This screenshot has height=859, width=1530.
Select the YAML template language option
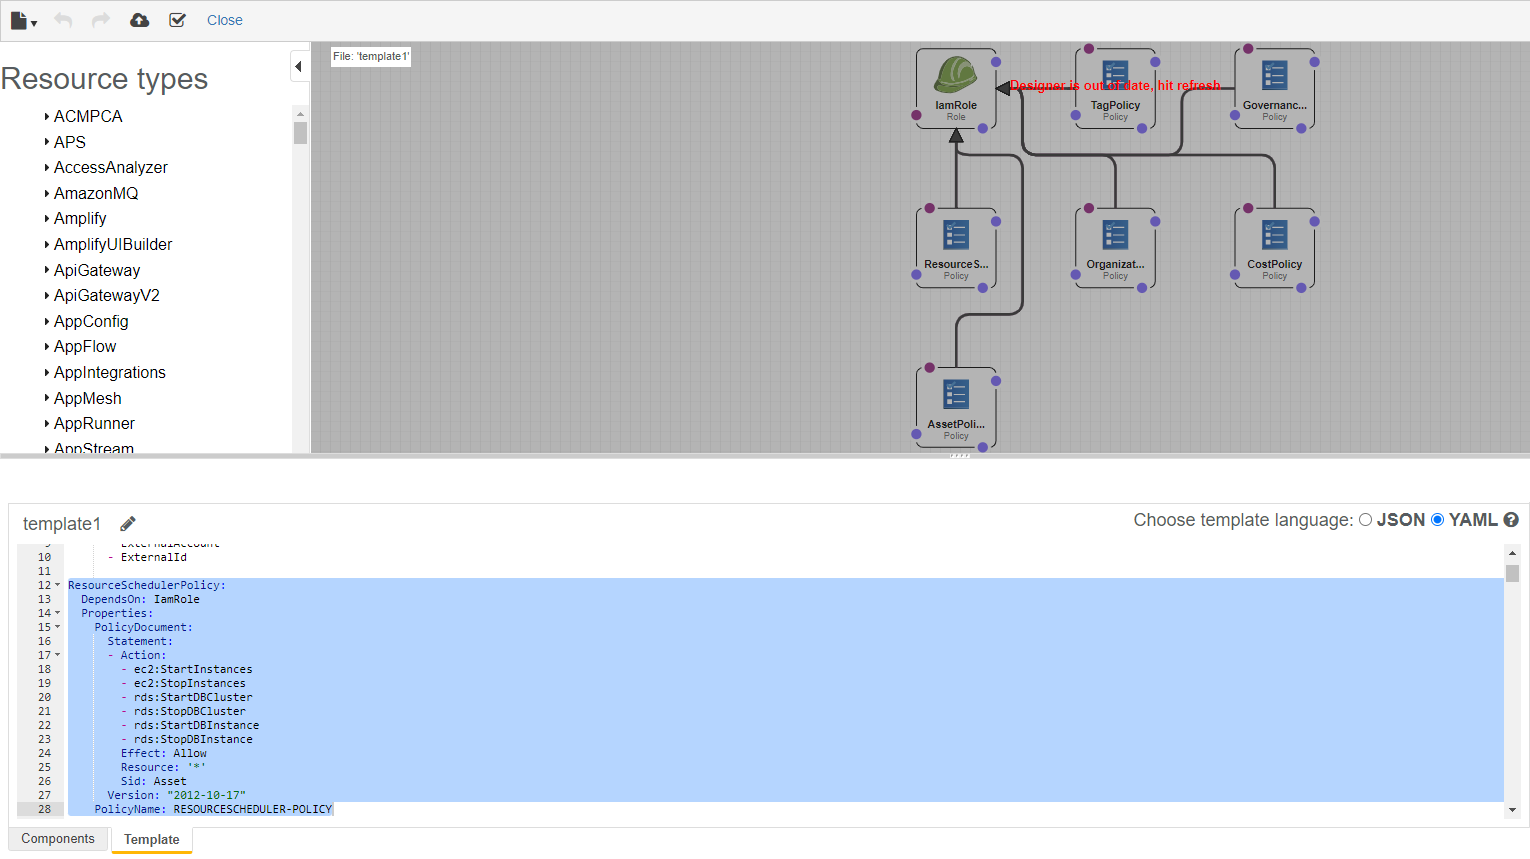pyautogui.click(x=1438, y=520)
